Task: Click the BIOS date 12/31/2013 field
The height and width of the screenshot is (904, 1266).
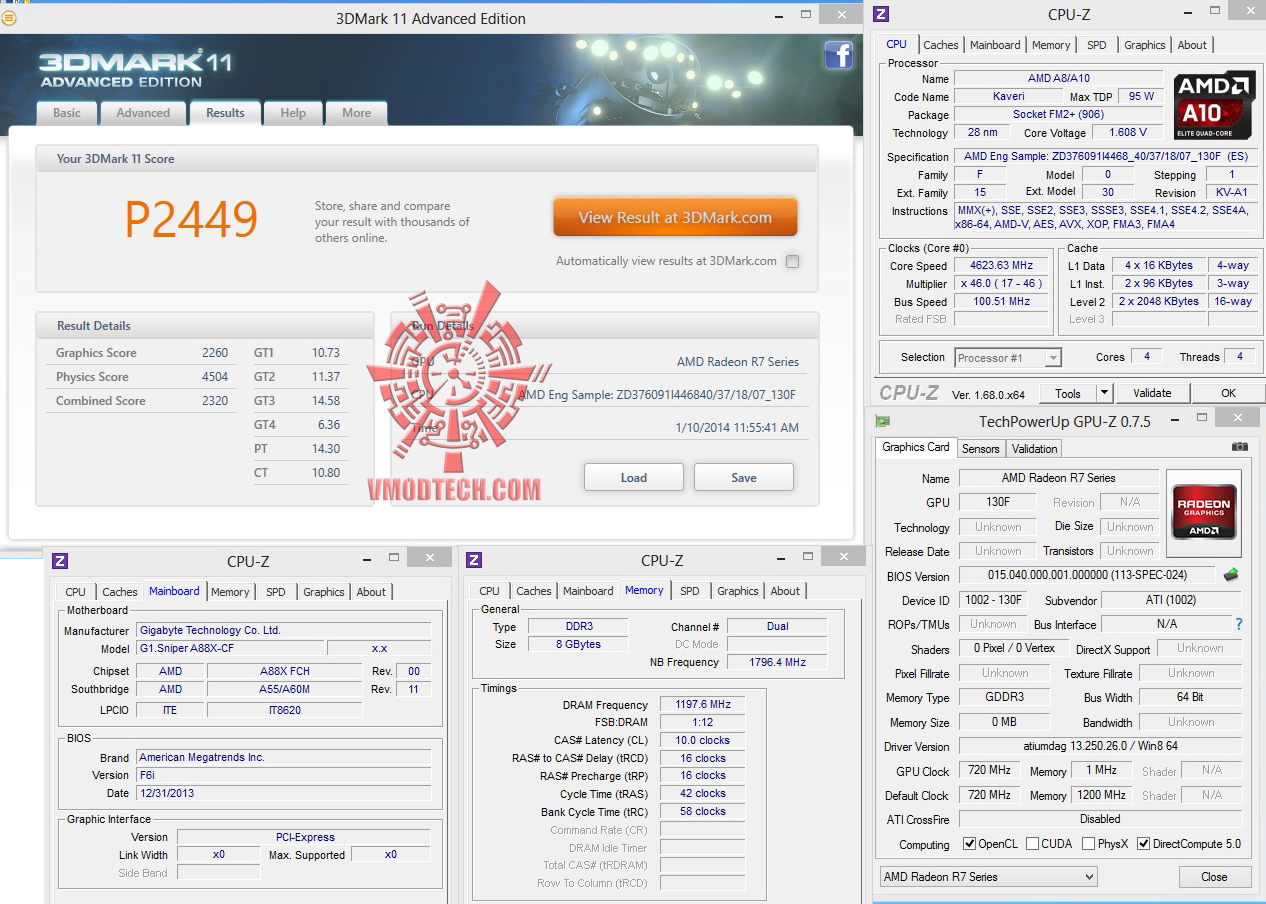Action: (284, 793)
